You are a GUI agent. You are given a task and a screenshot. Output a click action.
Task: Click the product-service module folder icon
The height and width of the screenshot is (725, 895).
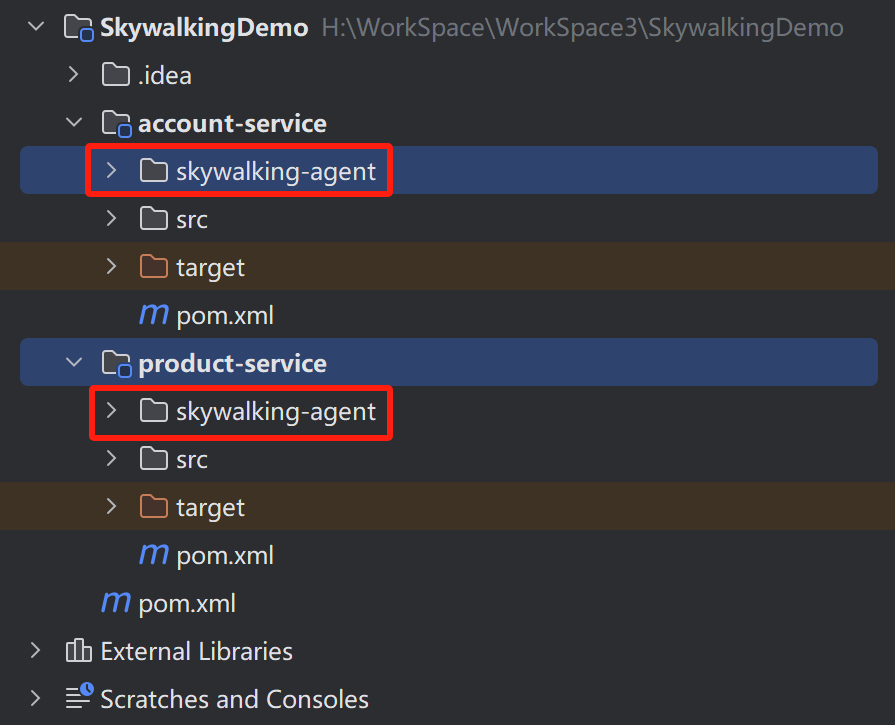tap(116, 364)
